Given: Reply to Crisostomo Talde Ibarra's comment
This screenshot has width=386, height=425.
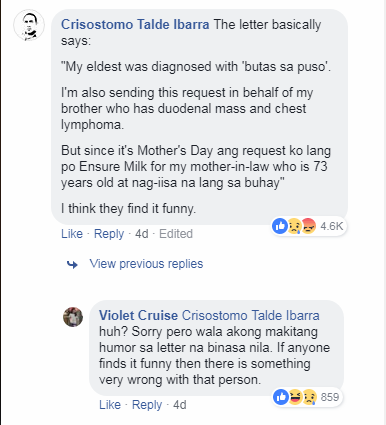Looking at the screenshot, I should [109, 234].
